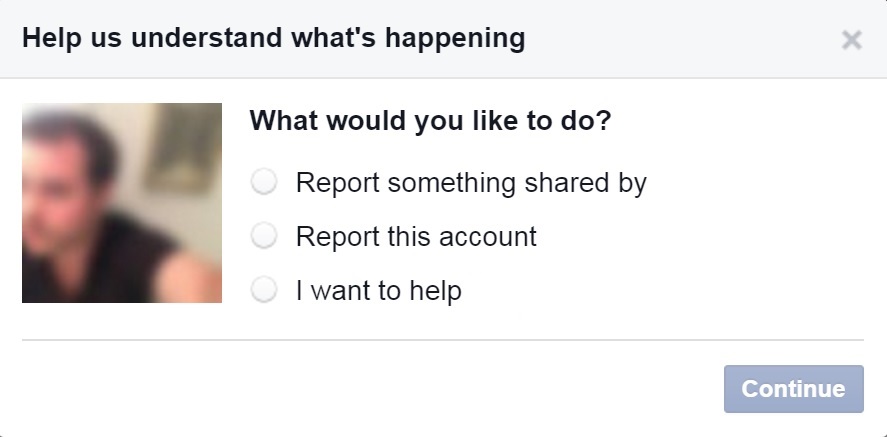Click the 'What would you like to do?' heading
Image resolution: width=887 pixels, height=437 pixels.
[x=430, y=122]
